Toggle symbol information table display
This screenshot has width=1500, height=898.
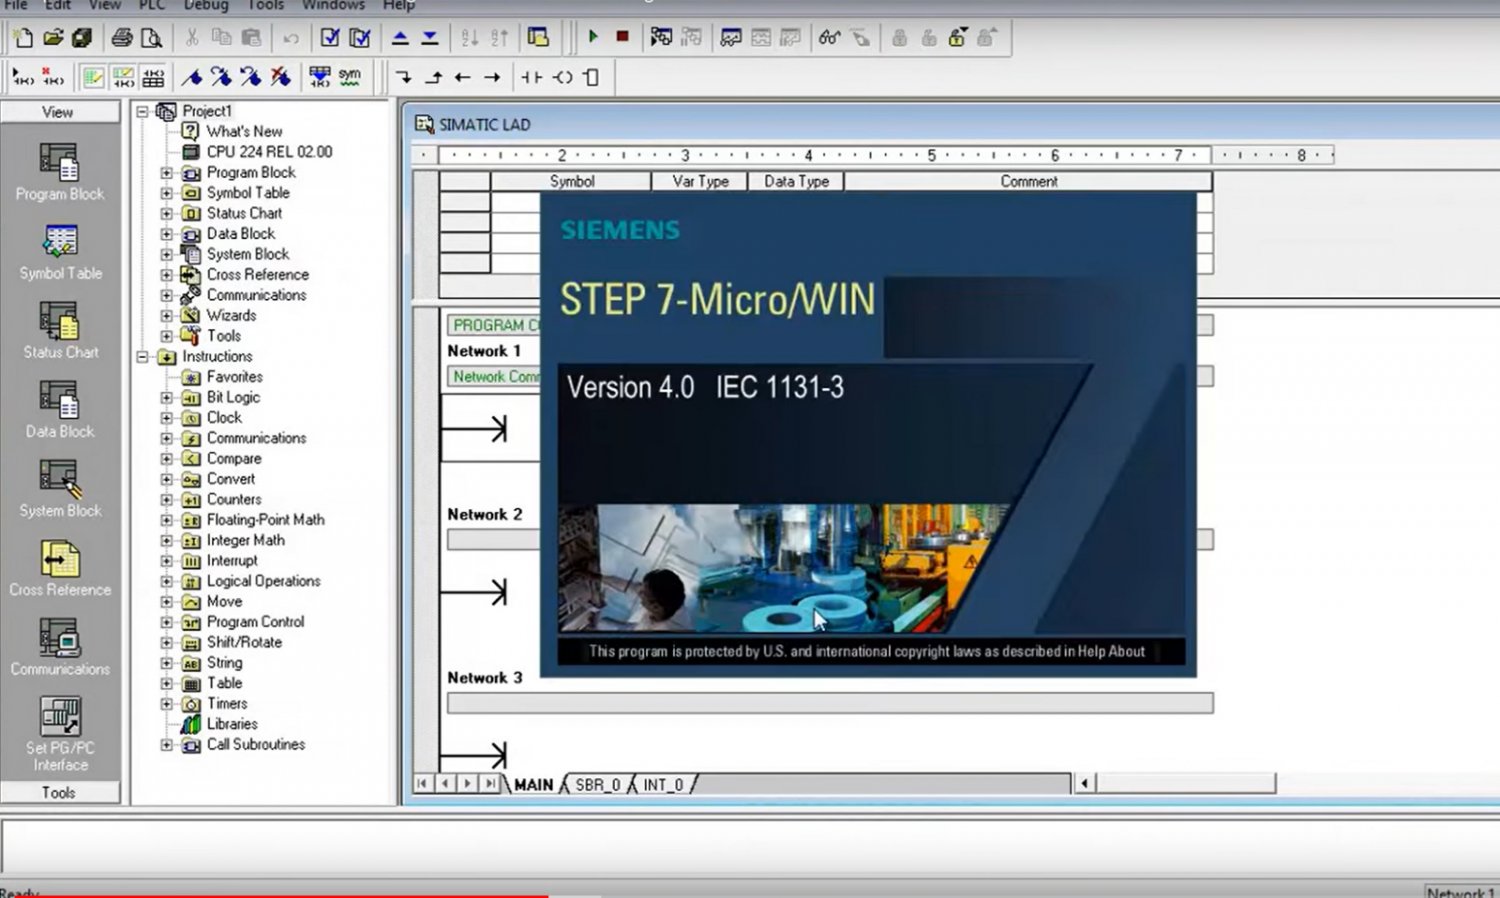[x=153, y=77]
